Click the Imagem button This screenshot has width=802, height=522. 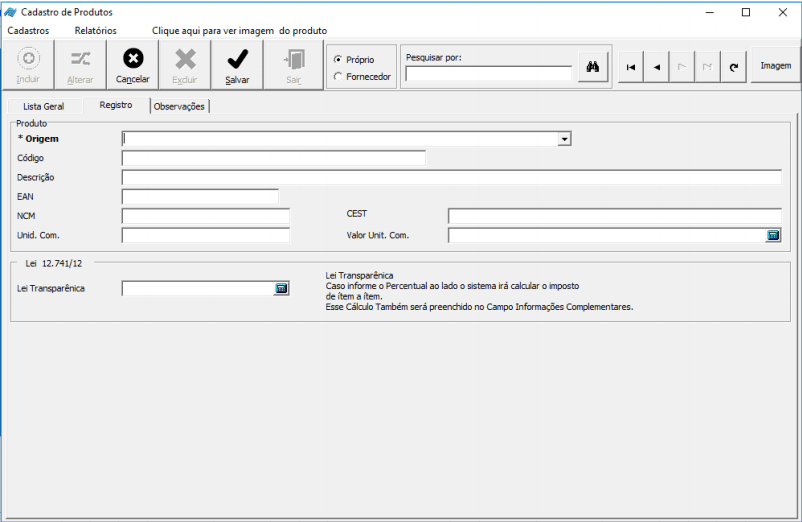click(x=775, y=66)
